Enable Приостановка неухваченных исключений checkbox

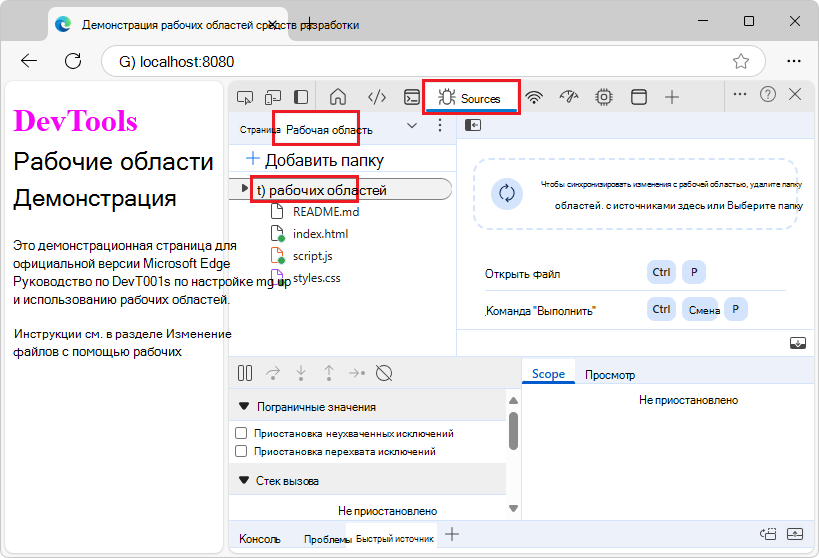(x=241, y=433)
